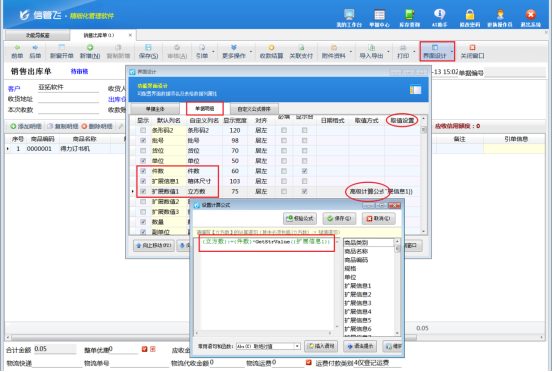Click the 修改密码 lock icon

pyautogui.click(x=469, y=18)
